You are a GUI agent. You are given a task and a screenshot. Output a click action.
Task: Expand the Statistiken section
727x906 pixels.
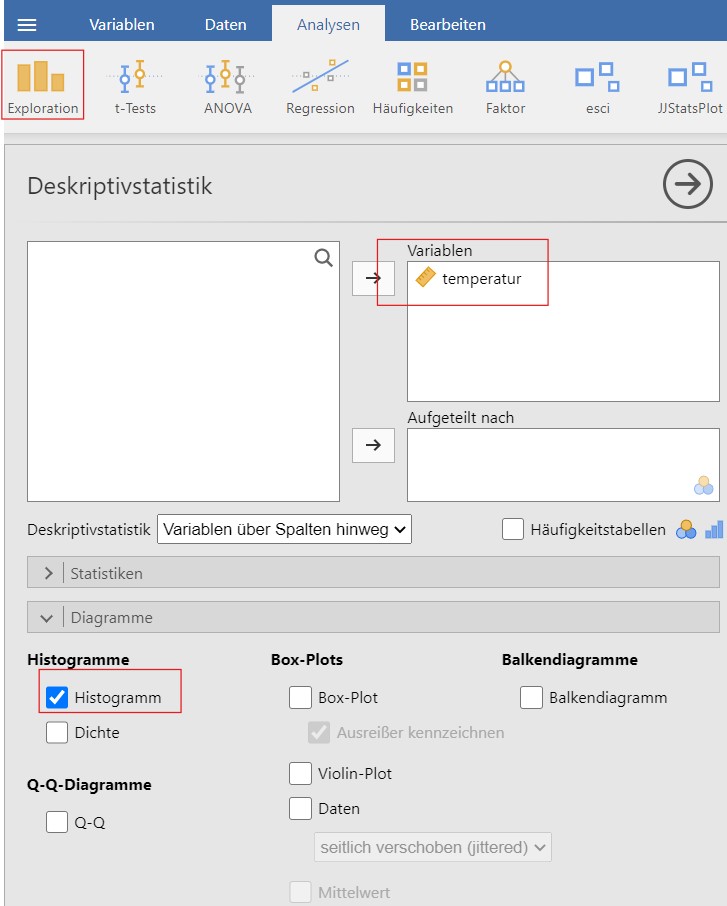point(373,573)
